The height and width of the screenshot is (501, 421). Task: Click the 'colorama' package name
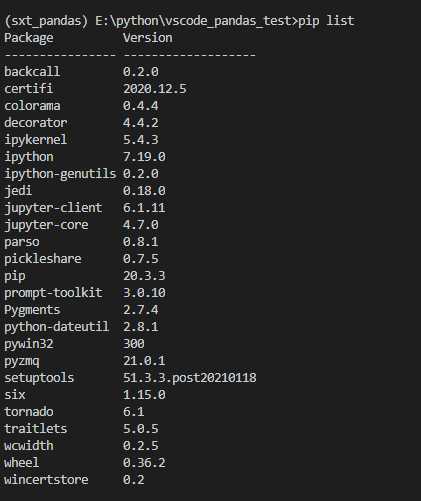[x=32, y=106]
